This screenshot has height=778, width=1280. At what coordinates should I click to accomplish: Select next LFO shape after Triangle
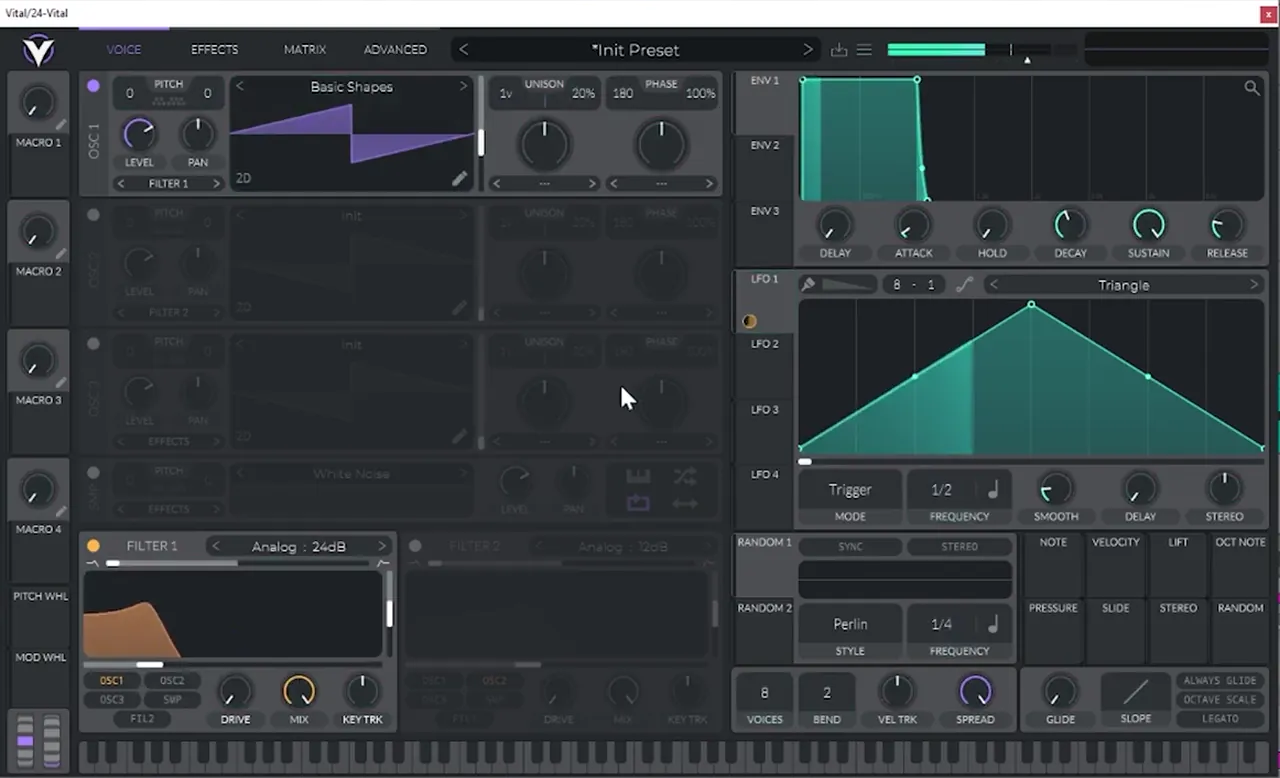click(1254, 285)
